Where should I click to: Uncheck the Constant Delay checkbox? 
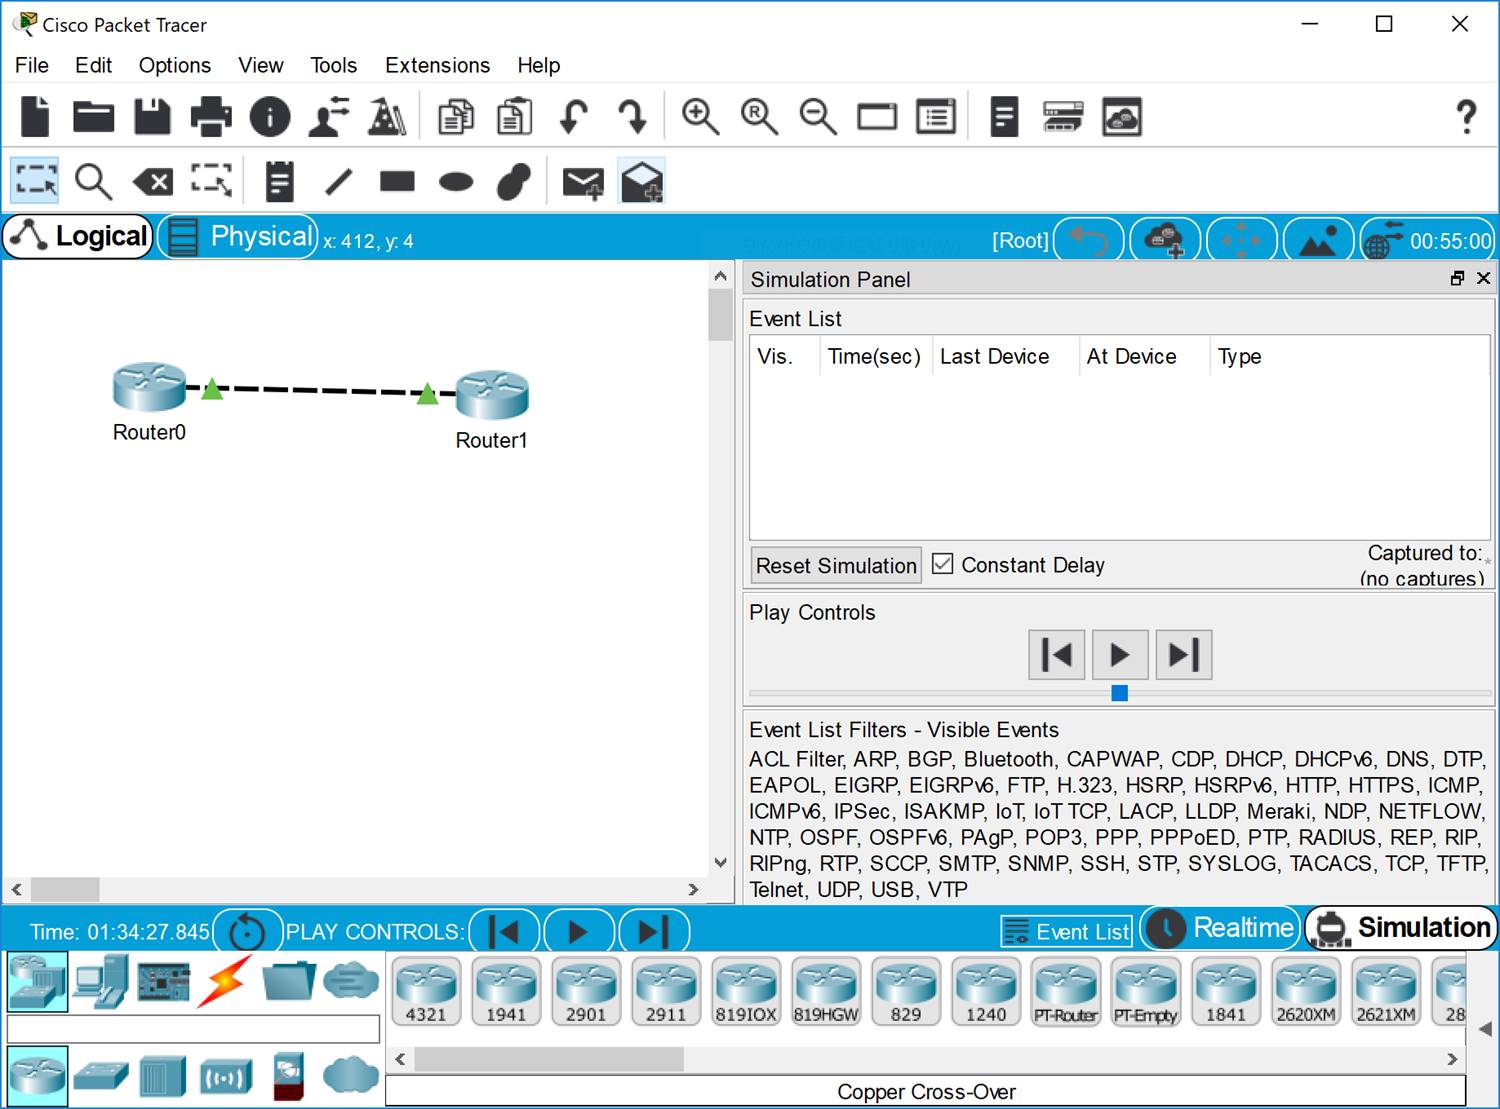pos(942,564)
